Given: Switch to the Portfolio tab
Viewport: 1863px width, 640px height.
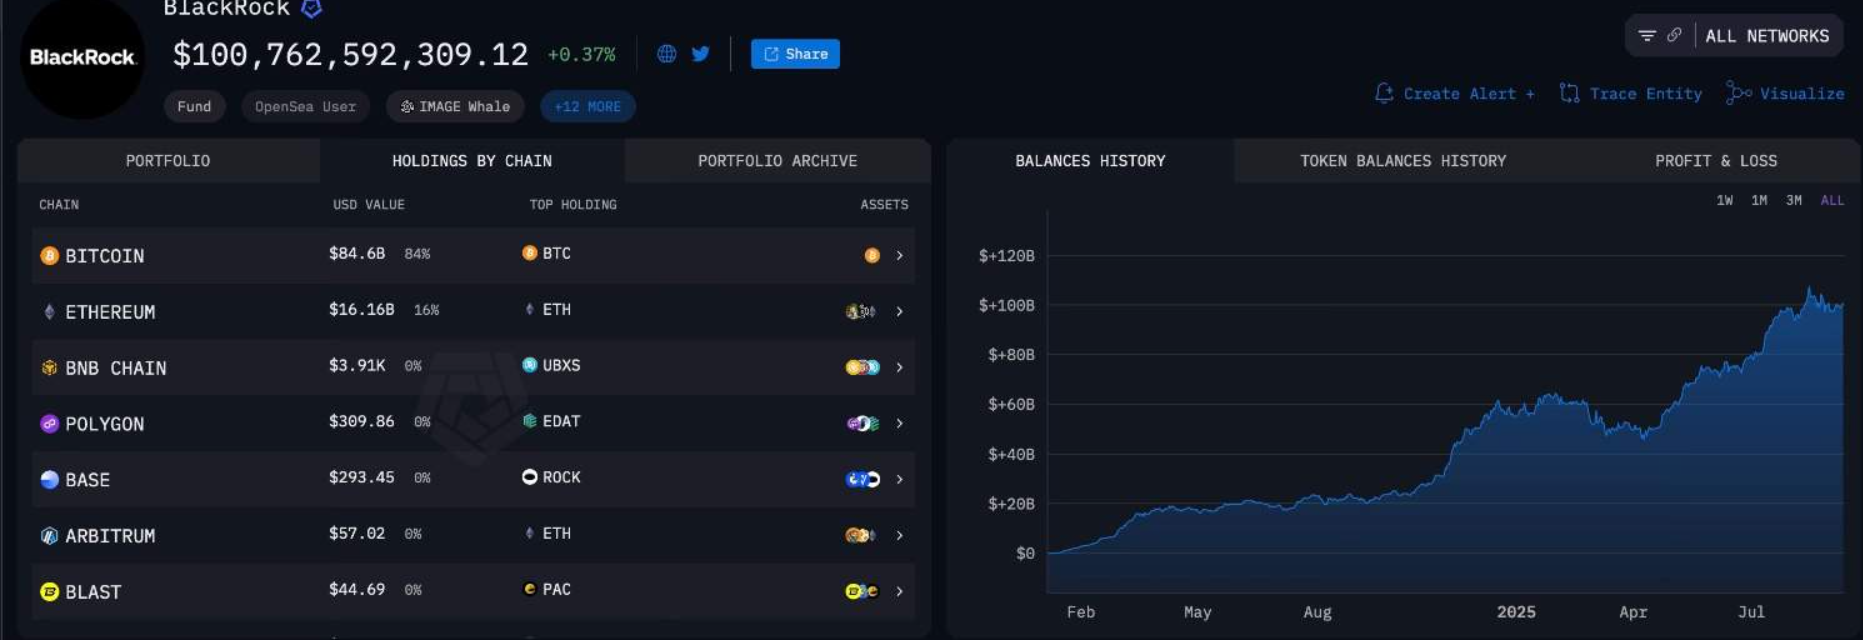Looking at the screenshot, I should (x=168, y=161).
